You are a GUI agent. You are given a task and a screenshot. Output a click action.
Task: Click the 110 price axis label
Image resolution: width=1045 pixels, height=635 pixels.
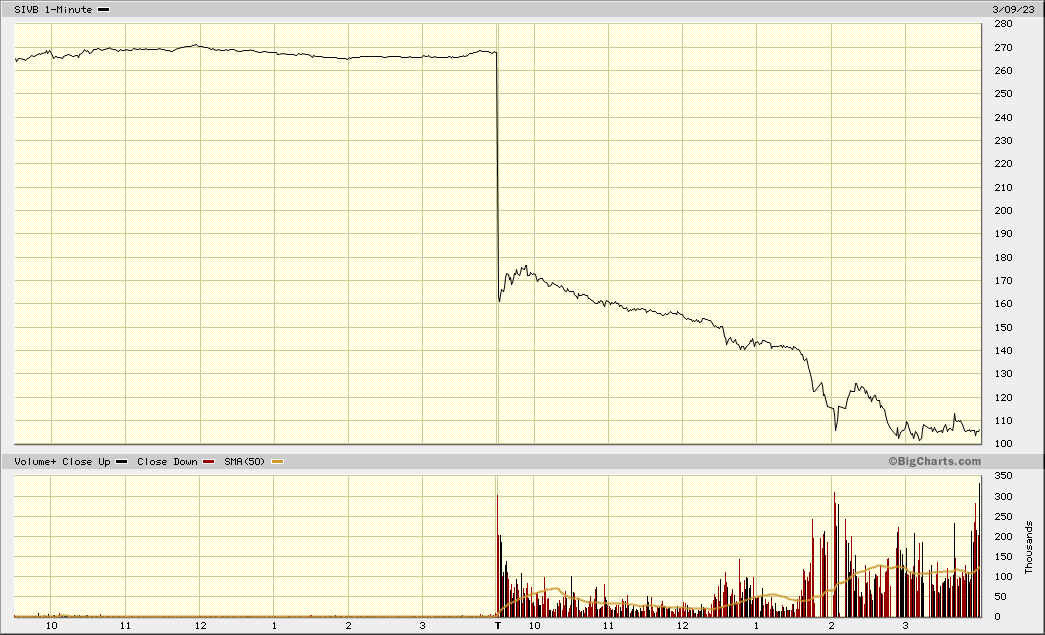pos(1003,421)
